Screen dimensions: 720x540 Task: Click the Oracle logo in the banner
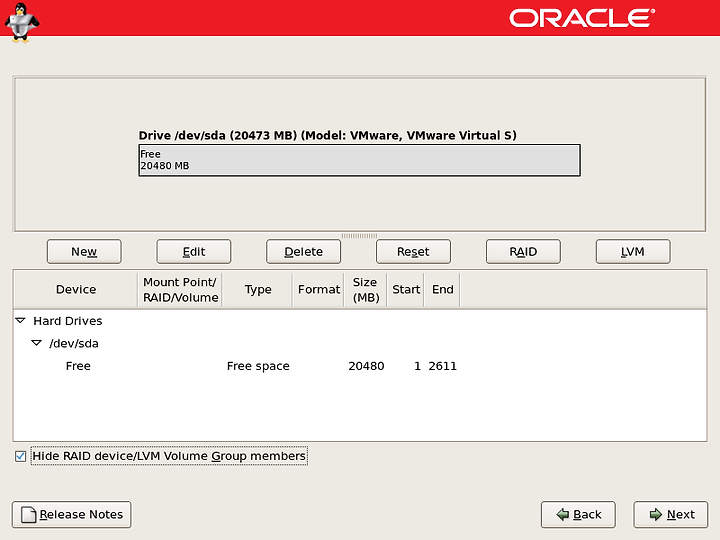[x=582, y=18]
